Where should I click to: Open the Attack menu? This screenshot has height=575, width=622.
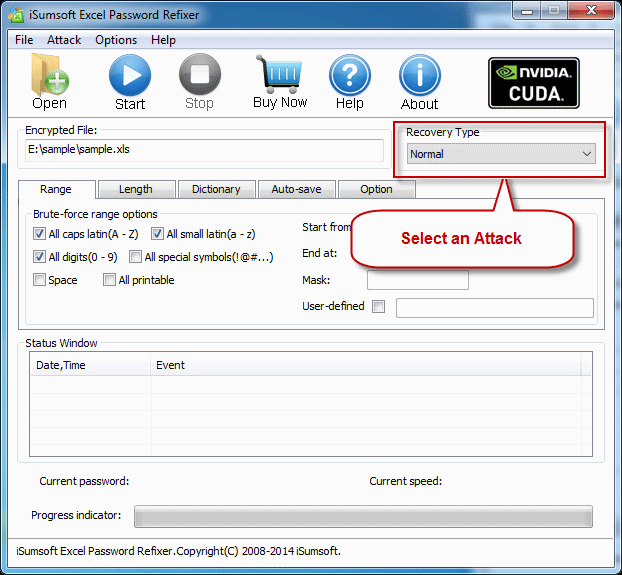tap(64, 40)
